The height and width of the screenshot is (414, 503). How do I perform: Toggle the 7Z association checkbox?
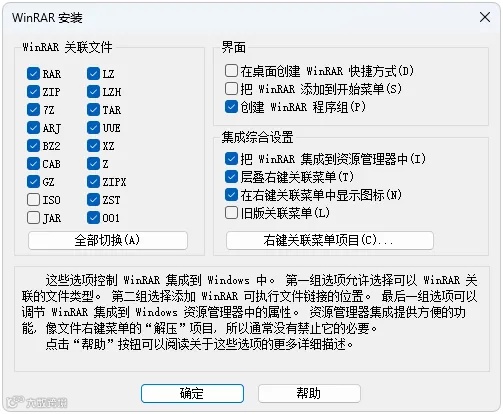[33, 110]
